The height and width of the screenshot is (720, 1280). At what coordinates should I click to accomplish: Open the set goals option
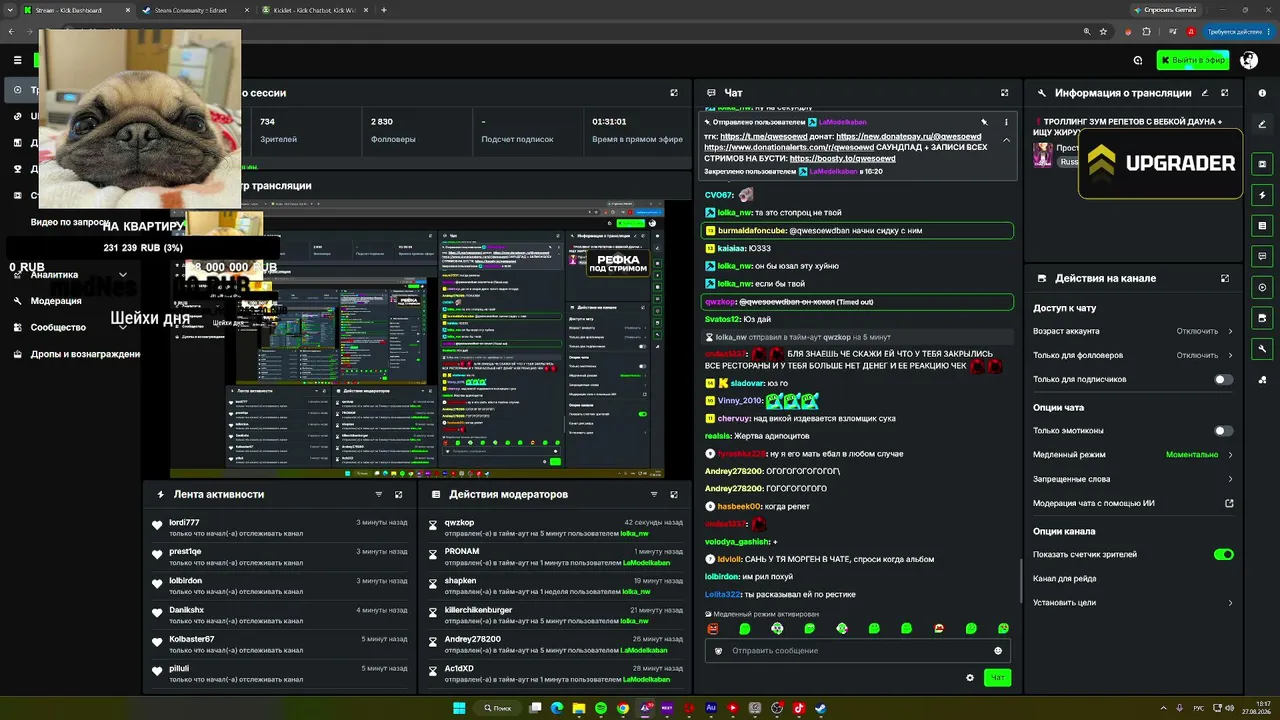1133,603
